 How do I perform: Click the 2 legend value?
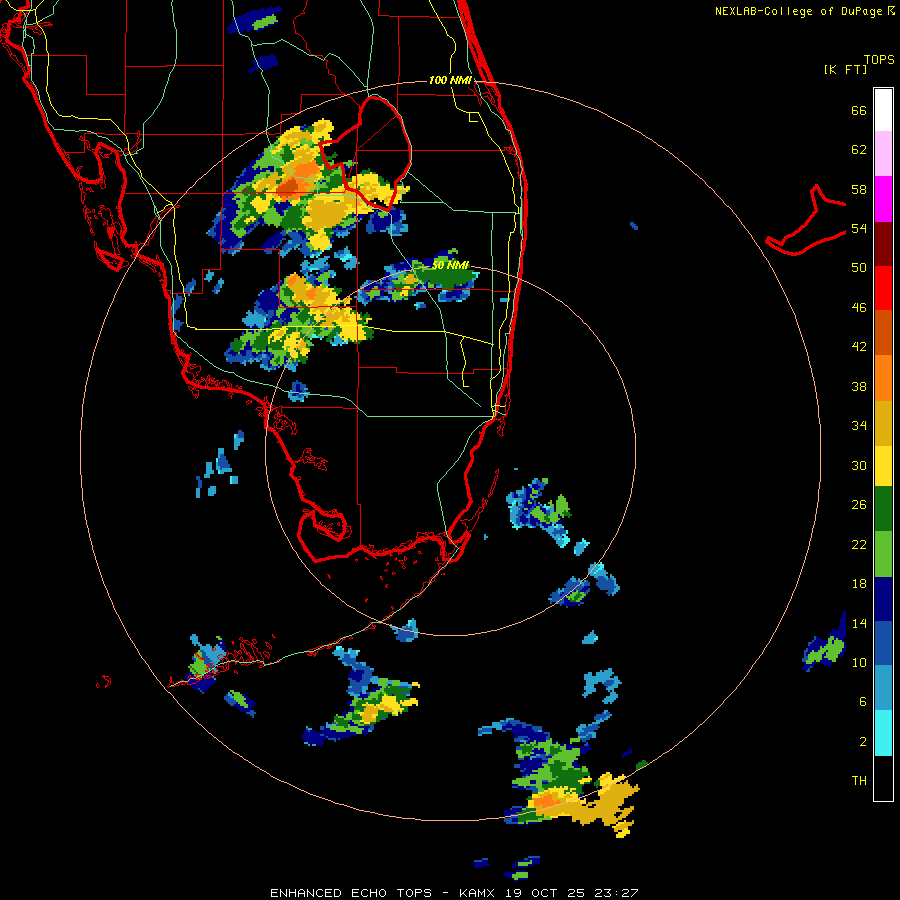[863, 741]
